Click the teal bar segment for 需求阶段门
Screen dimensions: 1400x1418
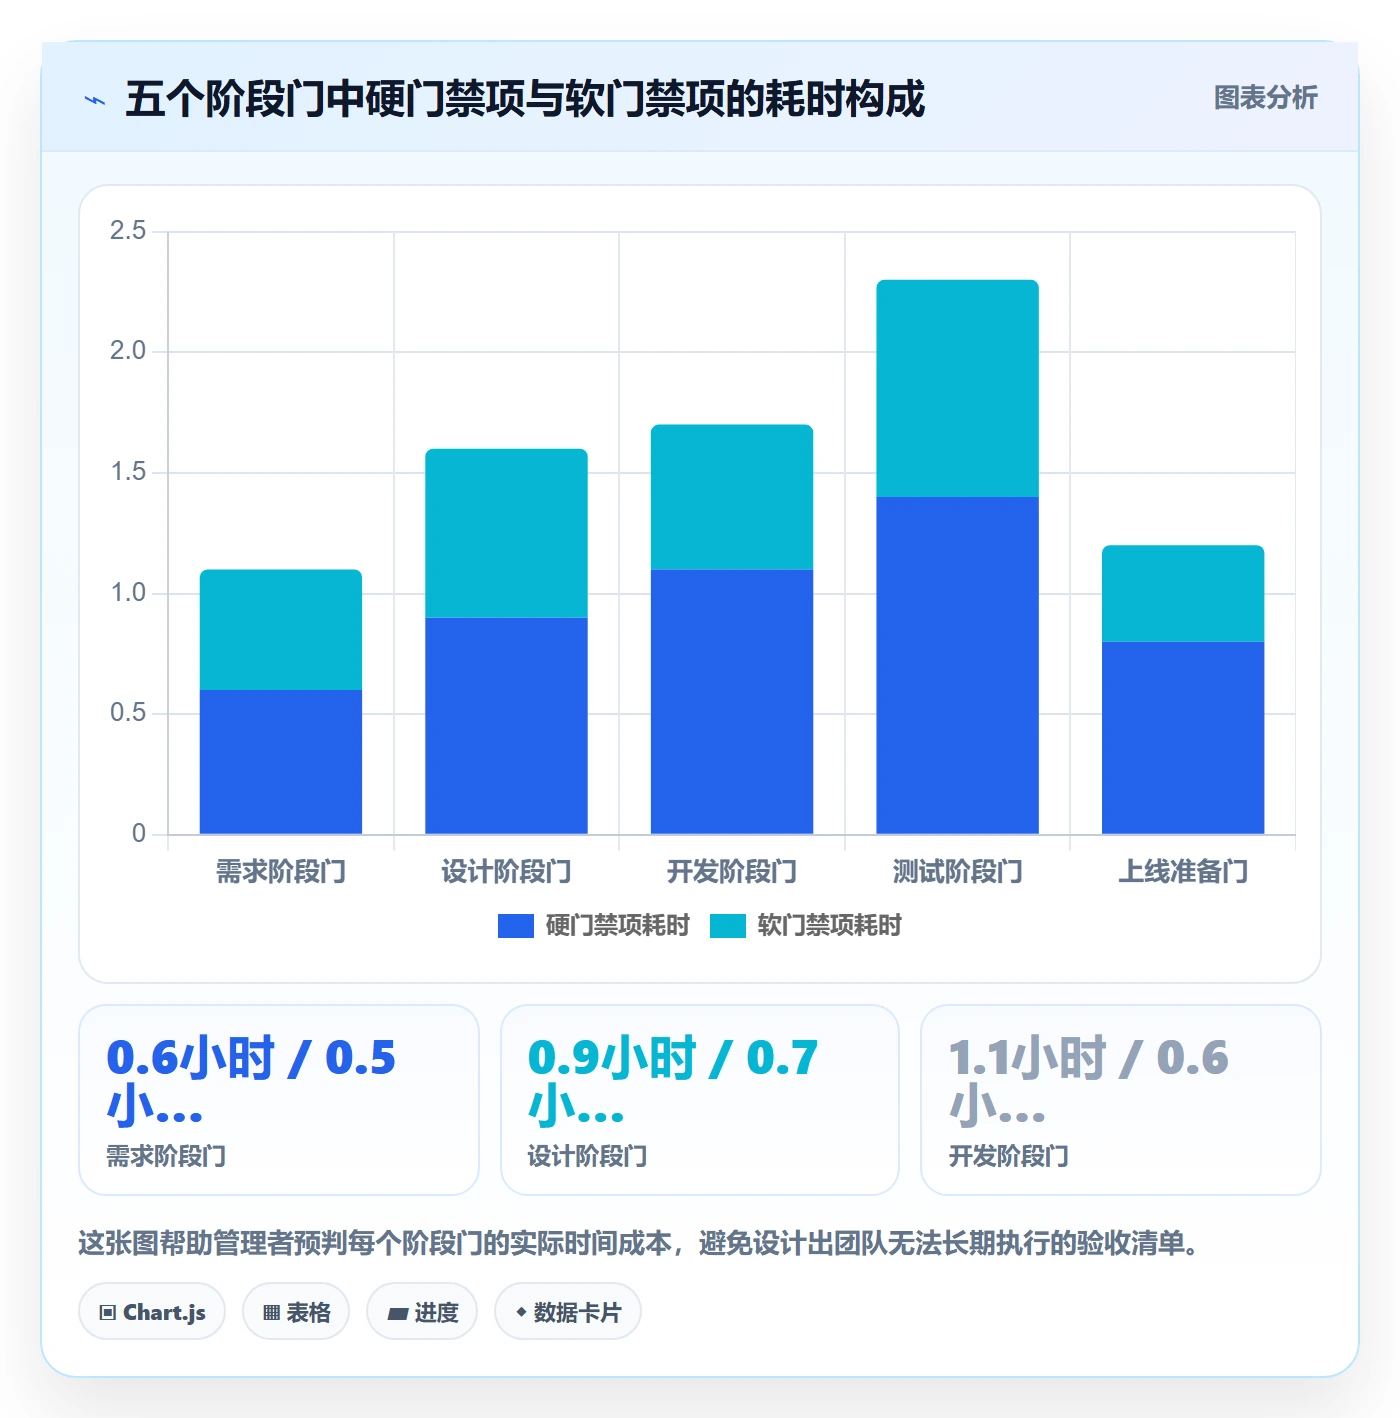(x=281, y=630)
